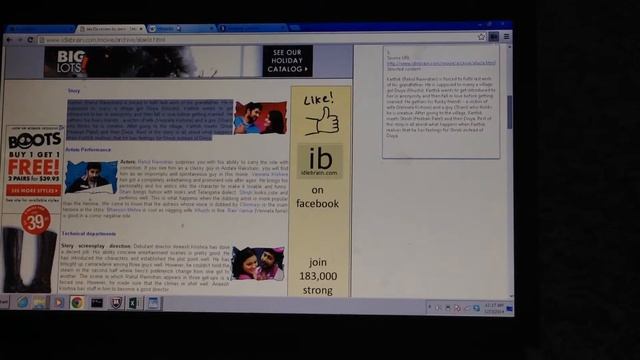Image resolution: width=640 pixels, height=360 pixels.
Task: Click 'join 183,000 strong' Facebook text
Action: [x=318, y=276]
